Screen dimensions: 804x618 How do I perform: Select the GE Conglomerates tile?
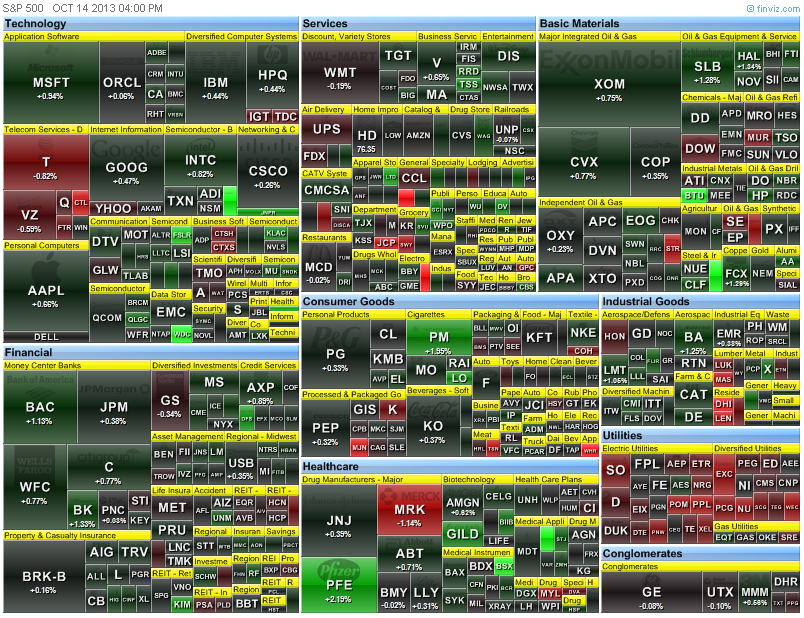[x=651, y=593]
